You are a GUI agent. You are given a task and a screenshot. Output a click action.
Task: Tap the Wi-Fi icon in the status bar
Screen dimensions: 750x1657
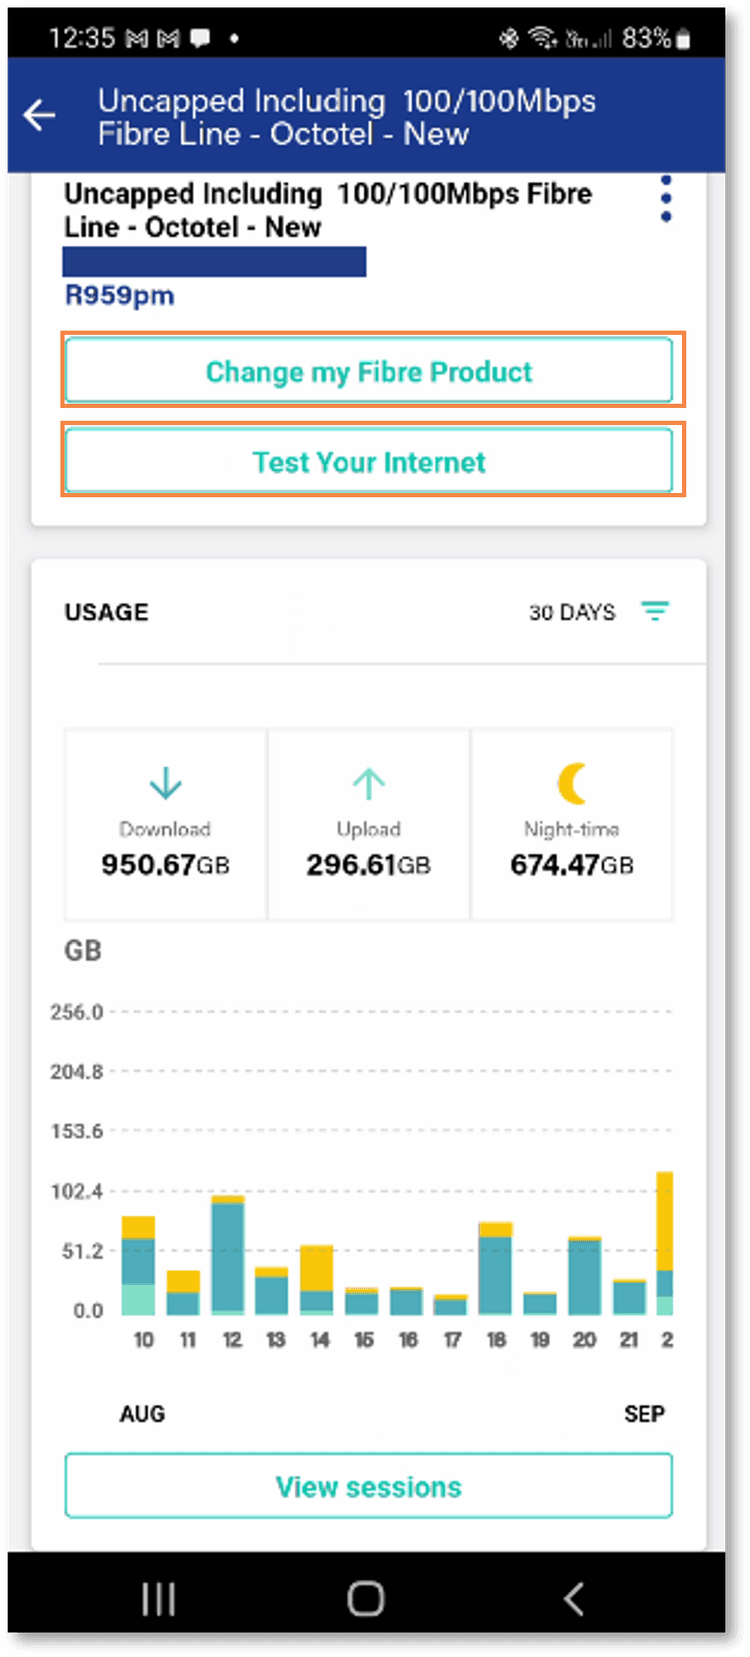coord(541,36)
